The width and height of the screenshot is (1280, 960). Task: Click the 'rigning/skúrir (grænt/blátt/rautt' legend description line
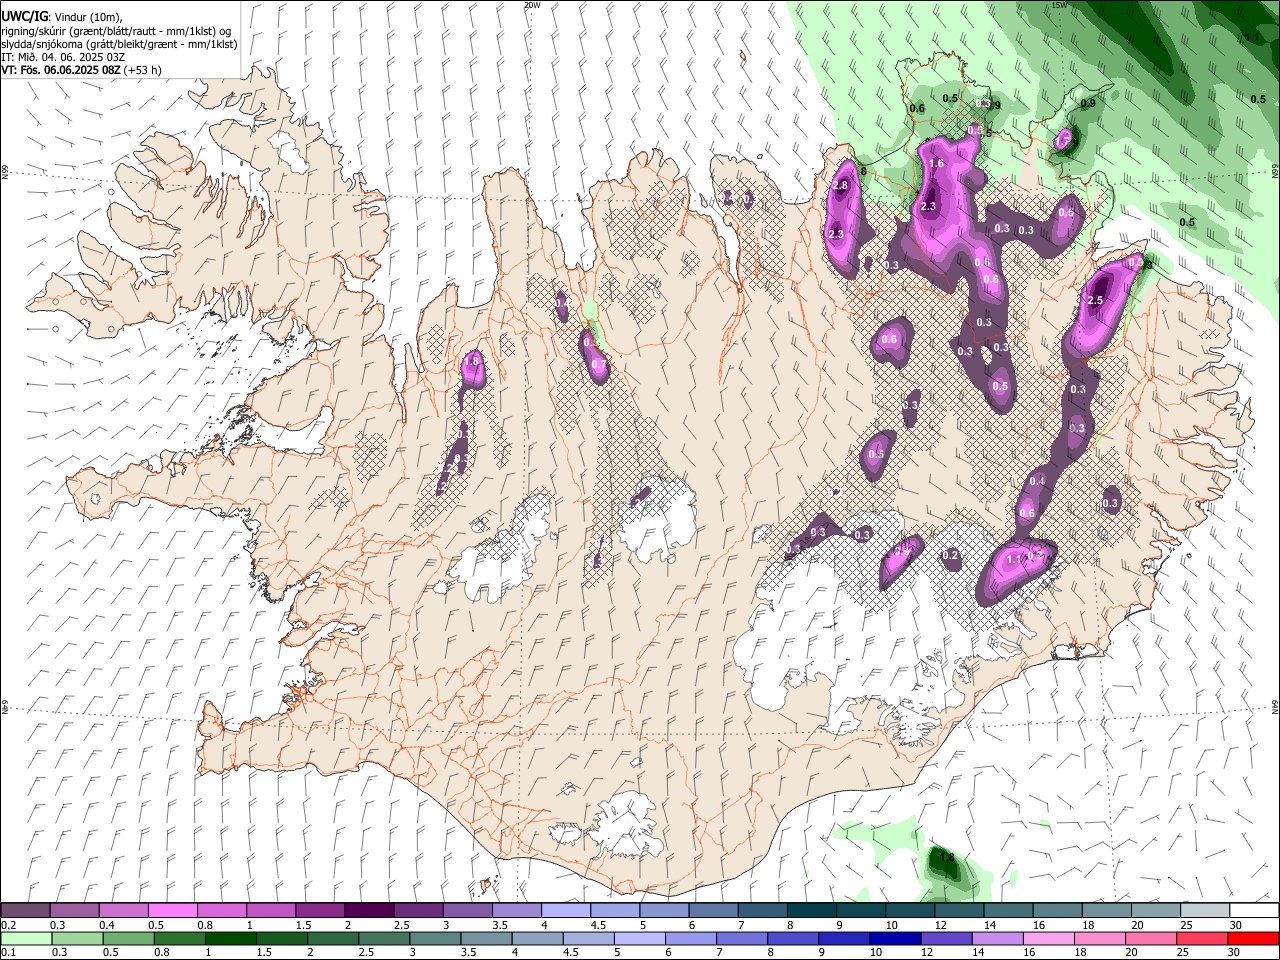point(117,31)
